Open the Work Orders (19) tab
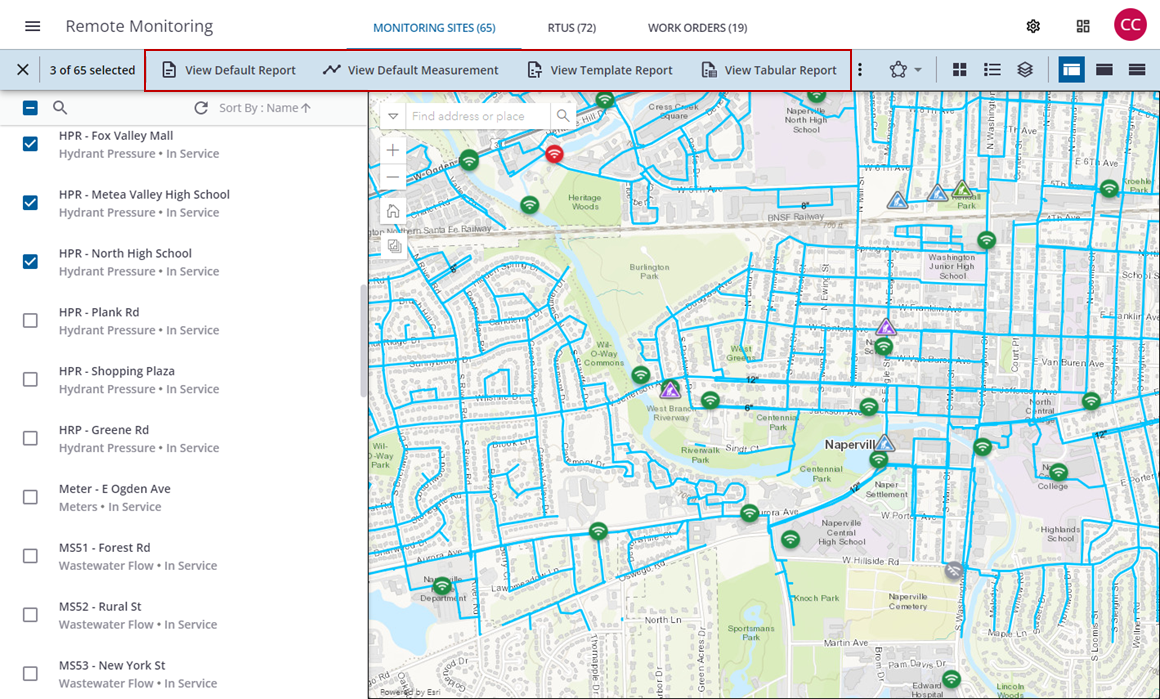 [x=697, y=28]
